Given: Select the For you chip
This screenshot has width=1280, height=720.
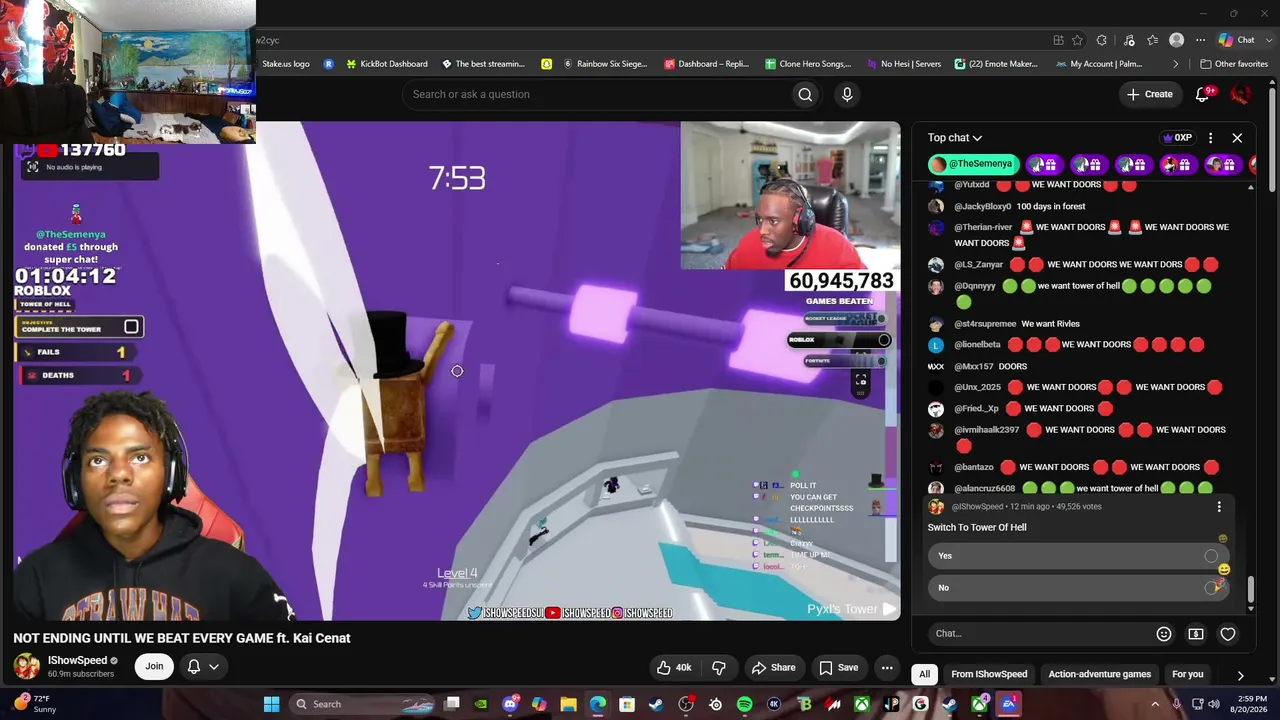Looking at the screenshot, I should click(x=1188, y=674).
